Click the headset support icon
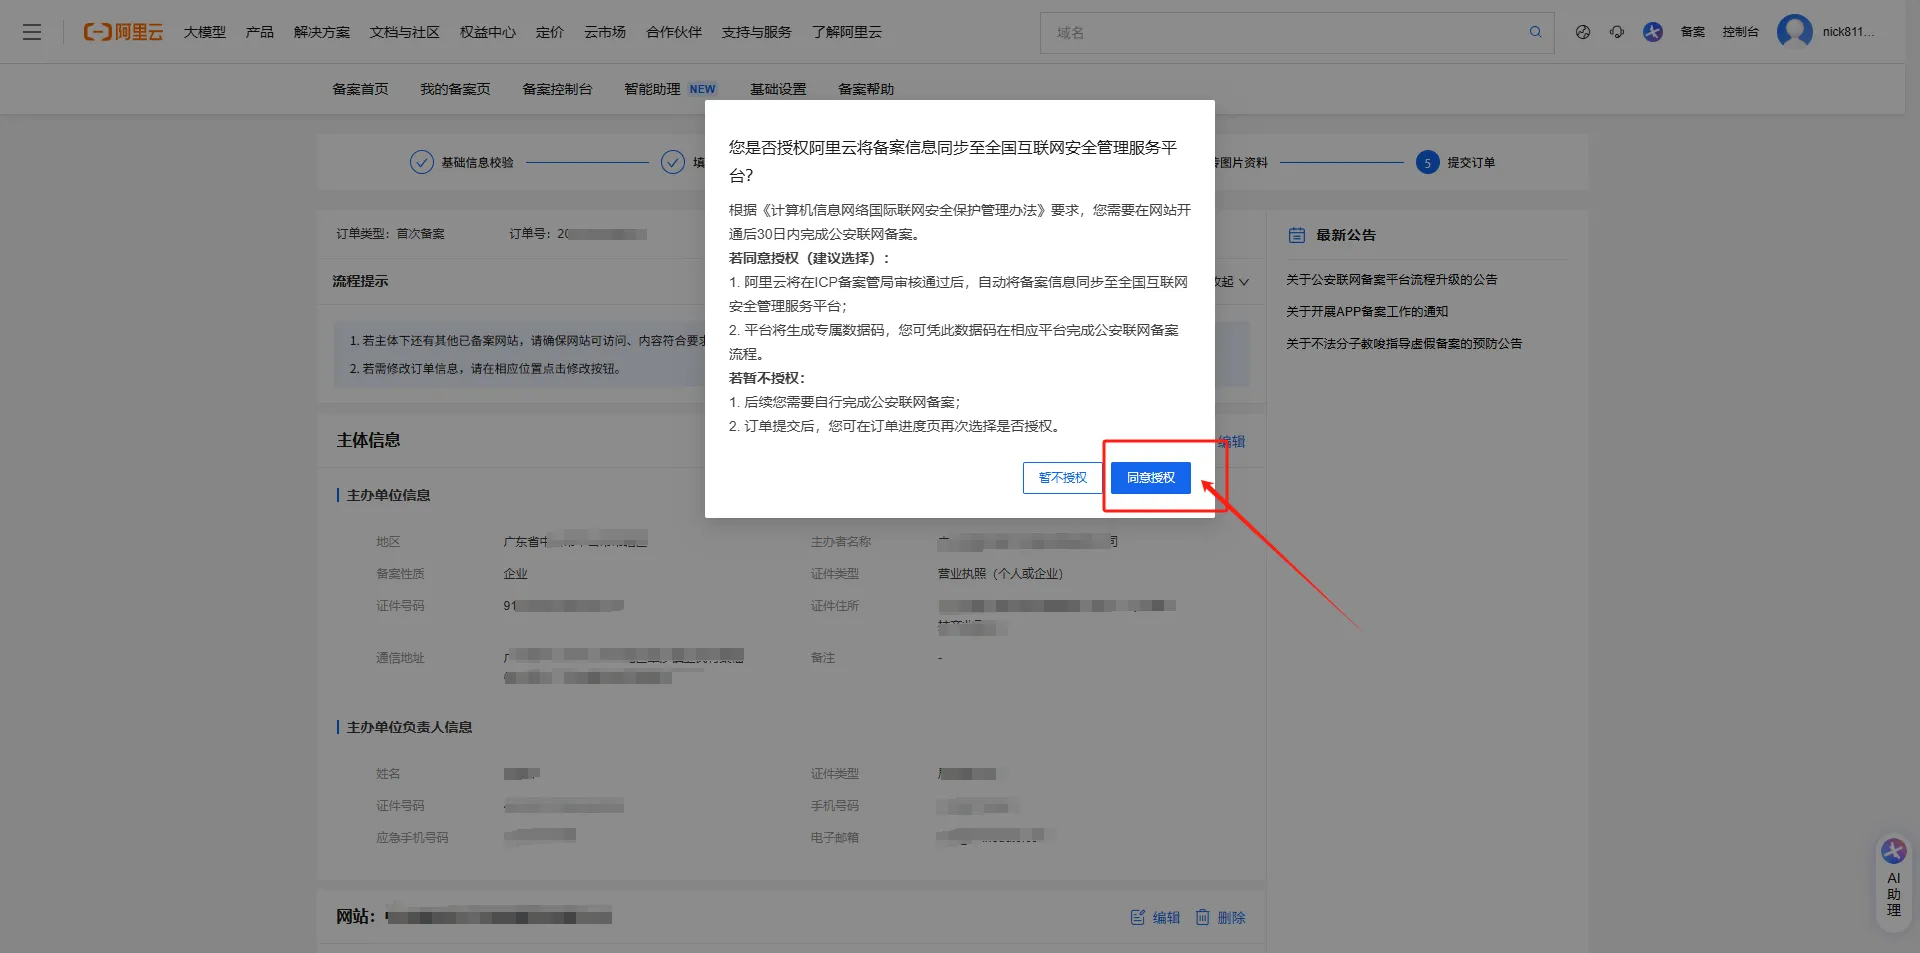 pos(1617,32)
